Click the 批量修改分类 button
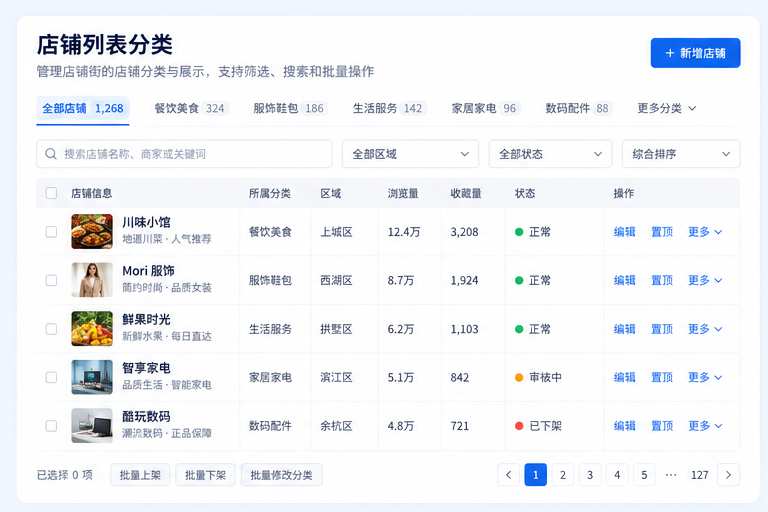768x512 pixels. point(281,475)
